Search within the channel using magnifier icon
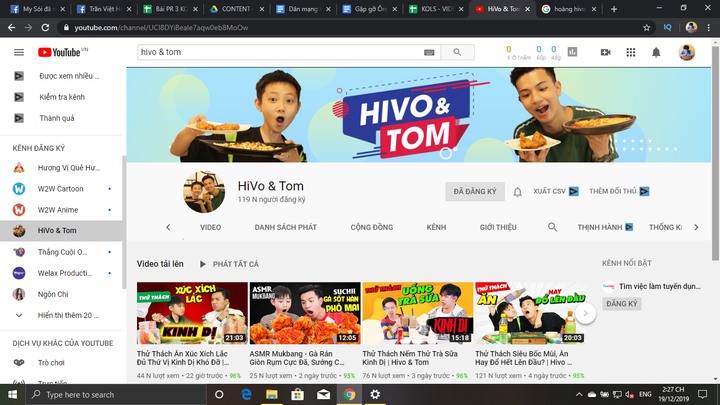The image size is (720, 405). point(552,227)
